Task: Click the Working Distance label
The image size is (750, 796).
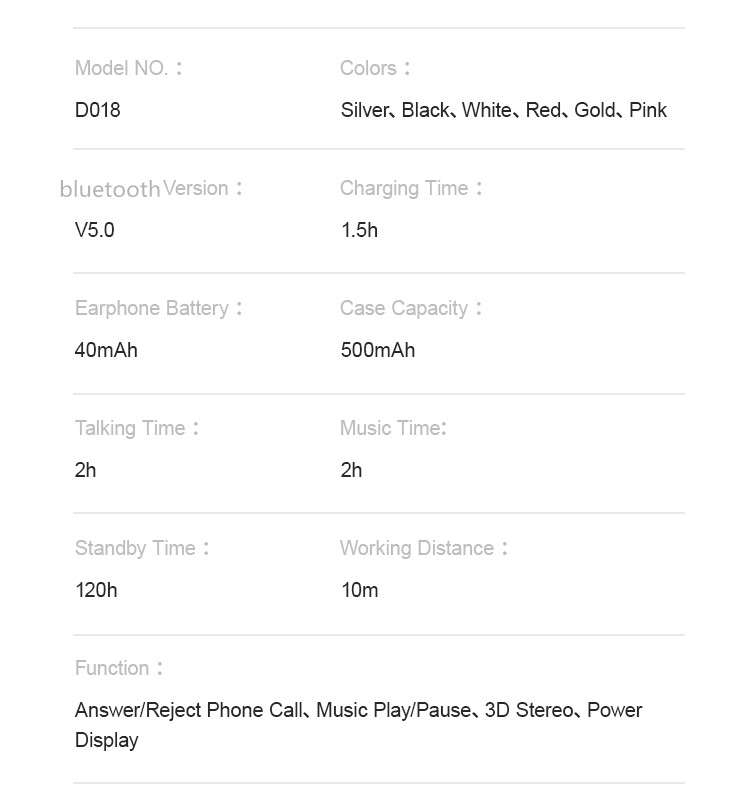Action: click(x=424, y=548)
